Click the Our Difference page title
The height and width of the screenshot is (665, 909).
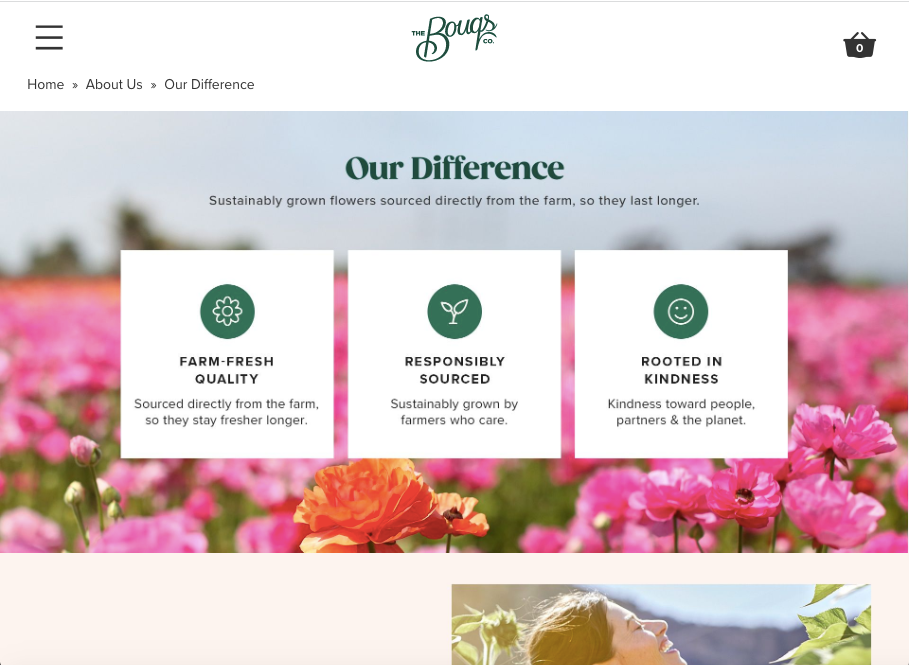pos(454,168)
